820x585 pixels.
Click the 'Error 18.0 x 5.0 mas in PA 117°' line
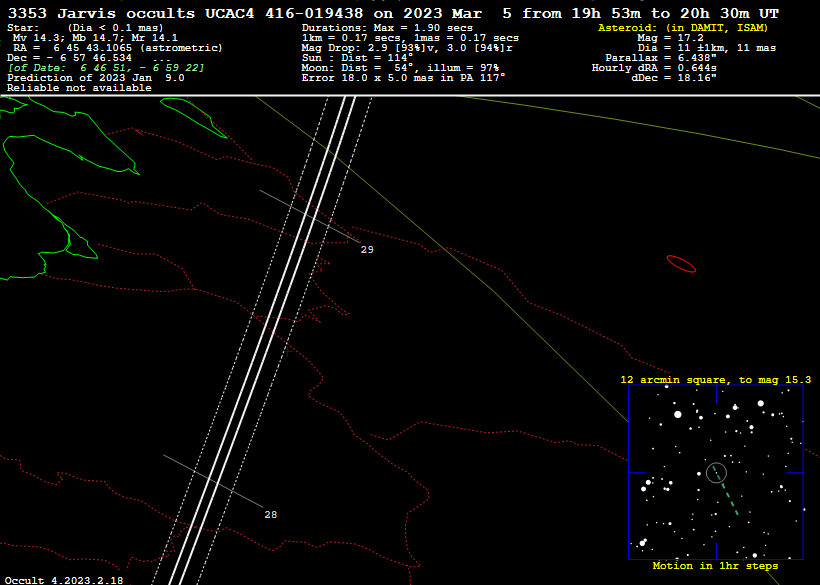(x=403, y=78)
